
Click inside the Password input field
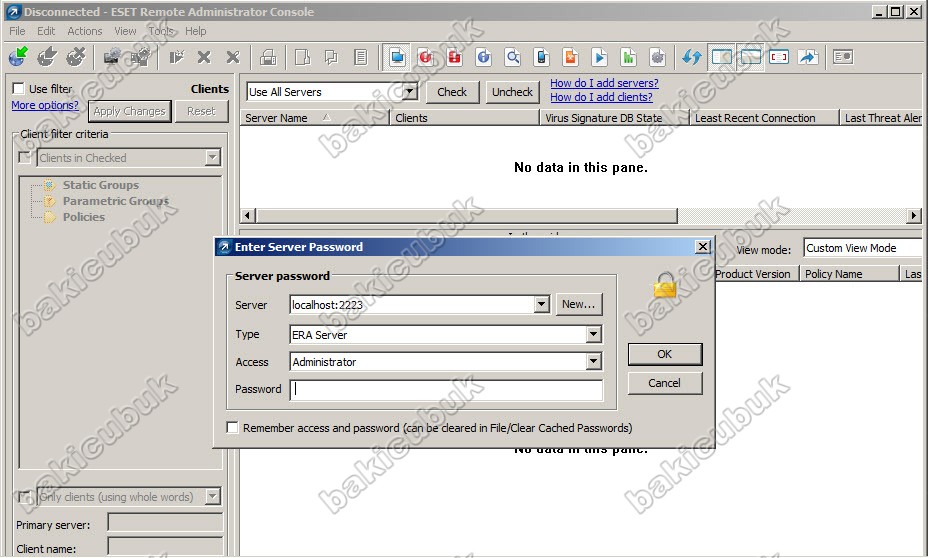(446, 389)
